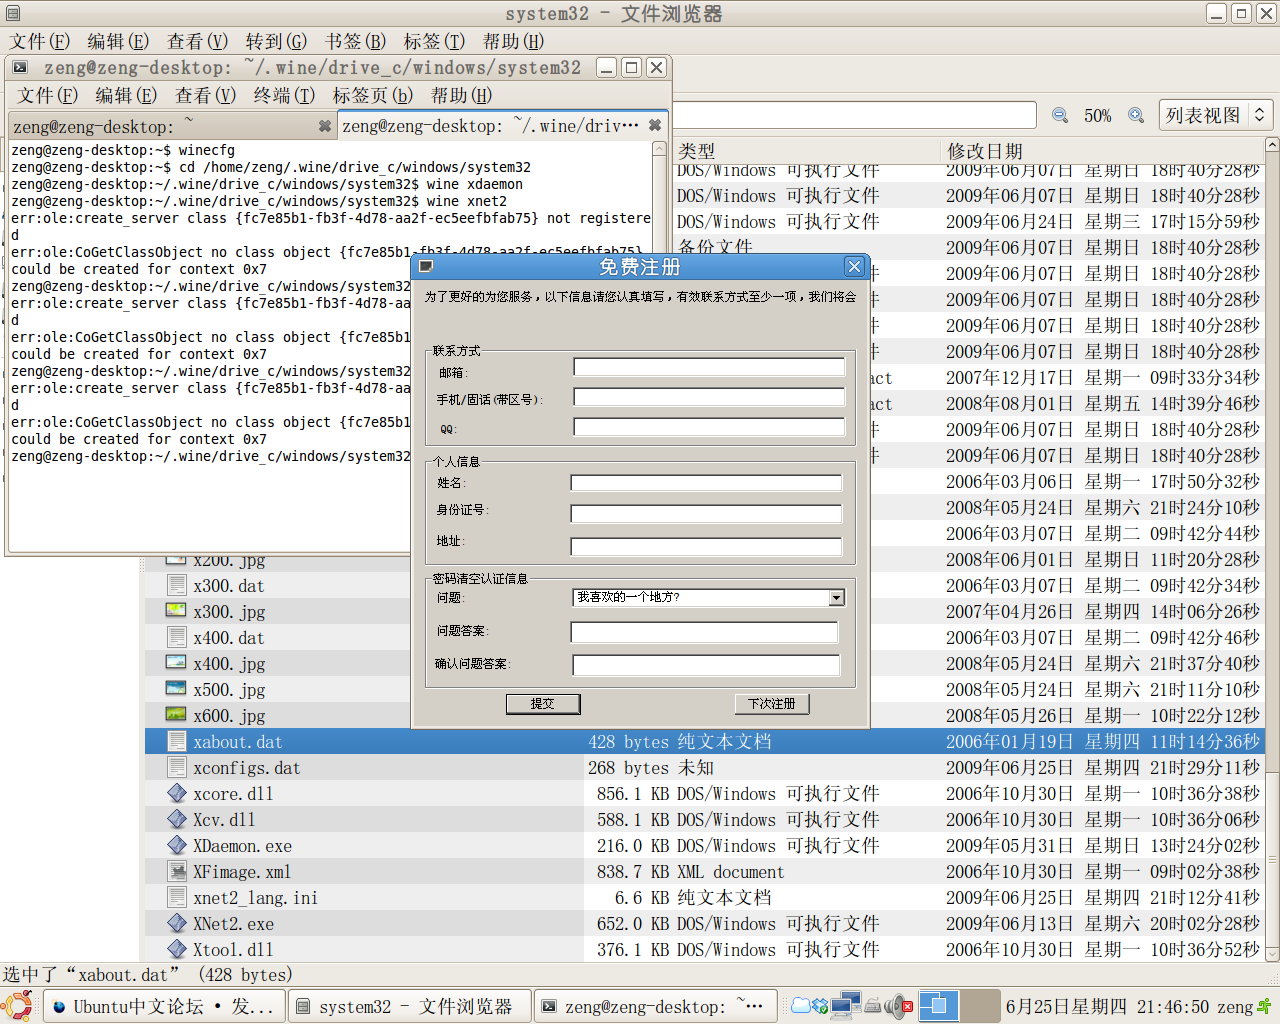This screenshot has height=1024, width=1280.
Task: Click the clock 6月25日星期四 21:46:50
Action: [1107, 1006]
